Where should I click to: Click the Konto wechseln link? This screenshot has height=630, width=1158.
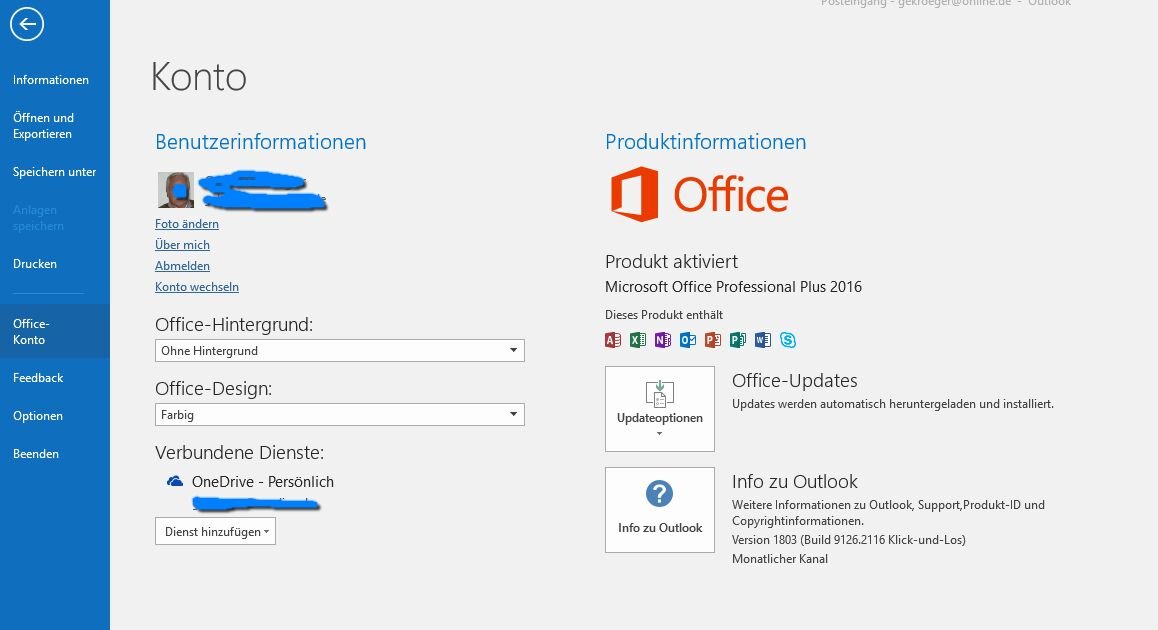(196, 287)
